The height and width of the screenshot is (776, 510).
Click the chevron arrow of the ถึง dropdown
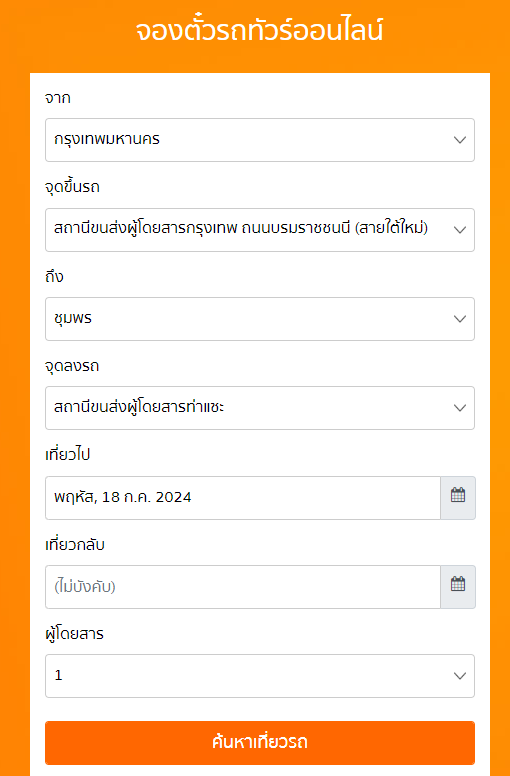460,319
